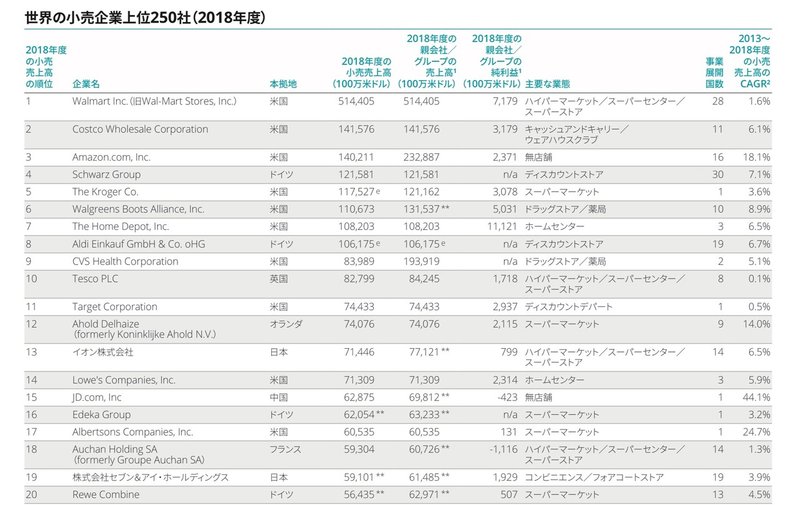Select Walmart Inc. company name

154,101
